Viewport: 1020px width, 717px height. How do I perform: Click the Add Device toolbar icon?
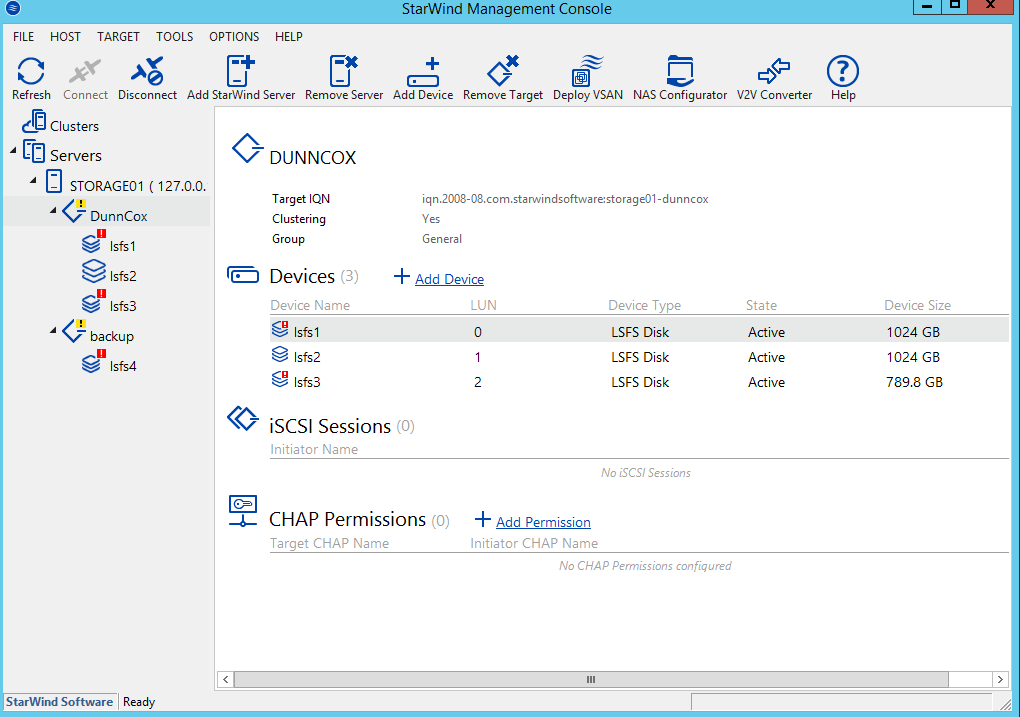tap(423, 72)
